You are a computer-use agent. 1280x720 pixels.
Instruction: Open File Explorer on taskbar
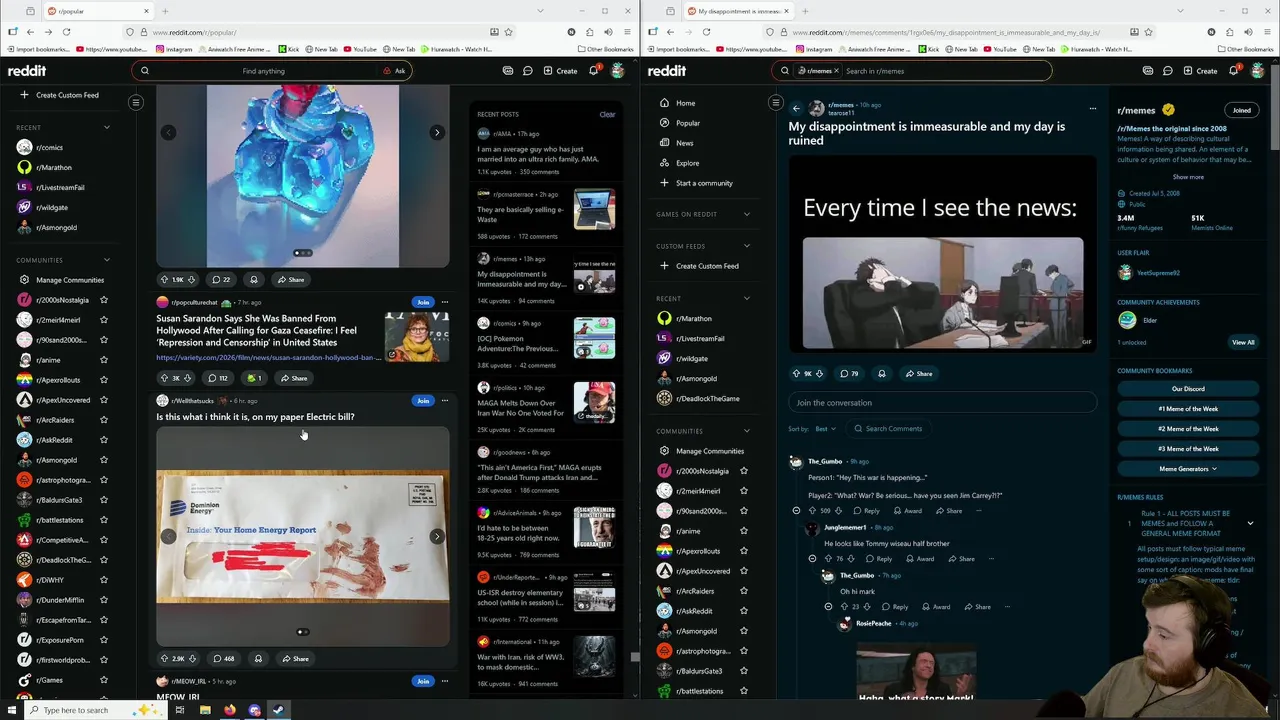pos(205,710)
